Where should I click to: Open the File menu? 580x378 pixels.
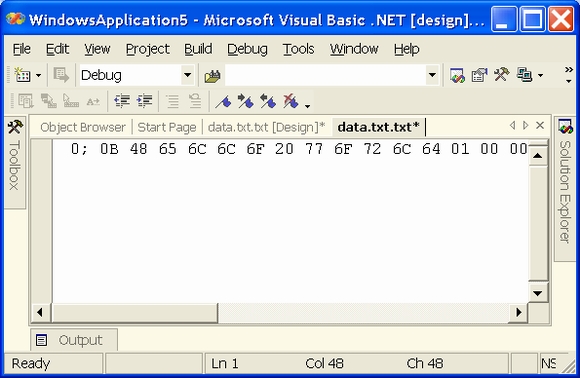[21, 49]
